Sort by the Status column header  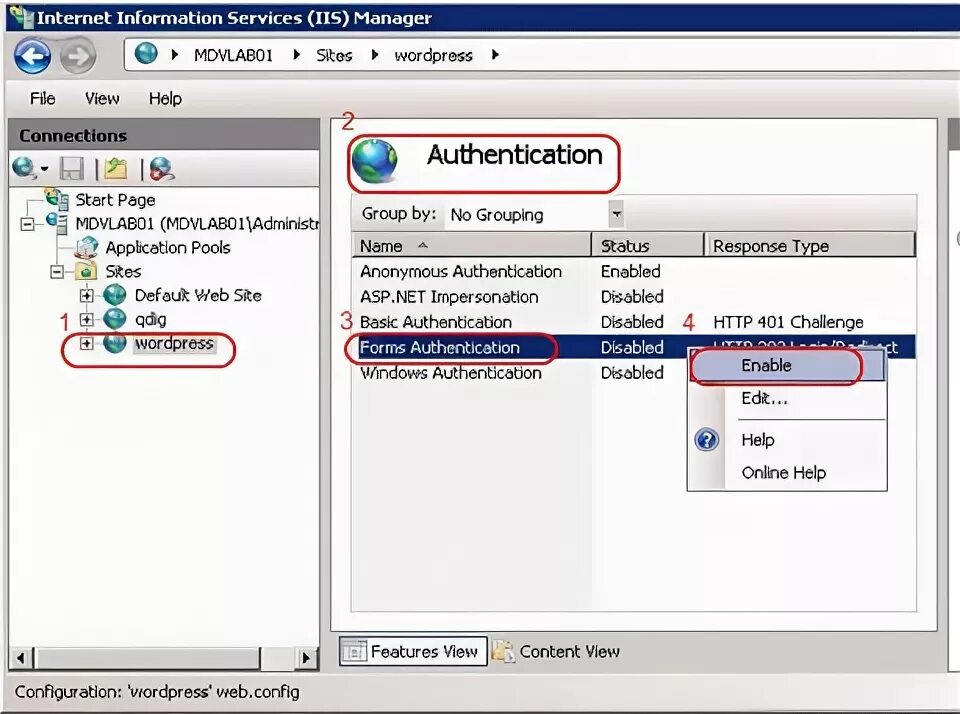pyautogui.click(x=648, y=246)
